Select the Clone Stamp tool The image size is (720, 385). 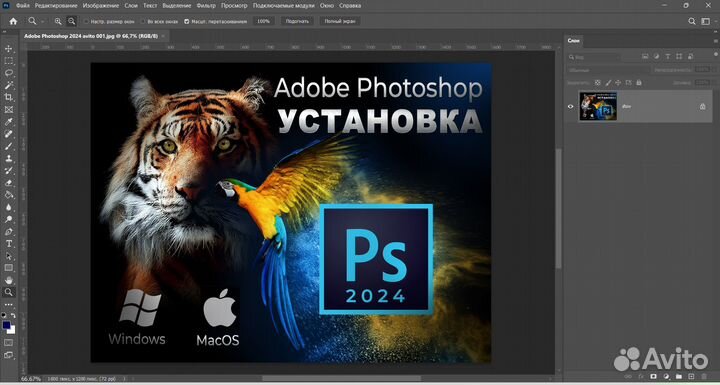coord(9,159)
